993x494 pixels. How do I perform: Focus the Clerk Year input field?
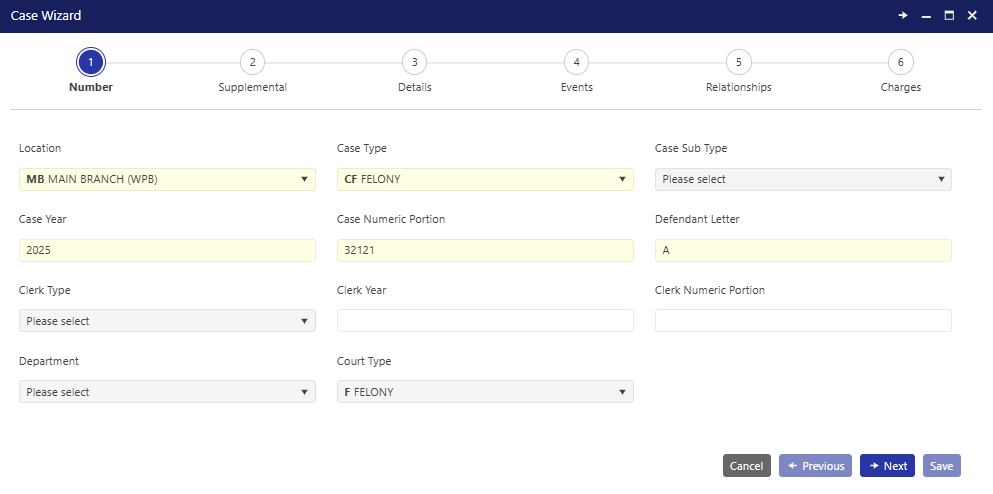coord(485,321)
